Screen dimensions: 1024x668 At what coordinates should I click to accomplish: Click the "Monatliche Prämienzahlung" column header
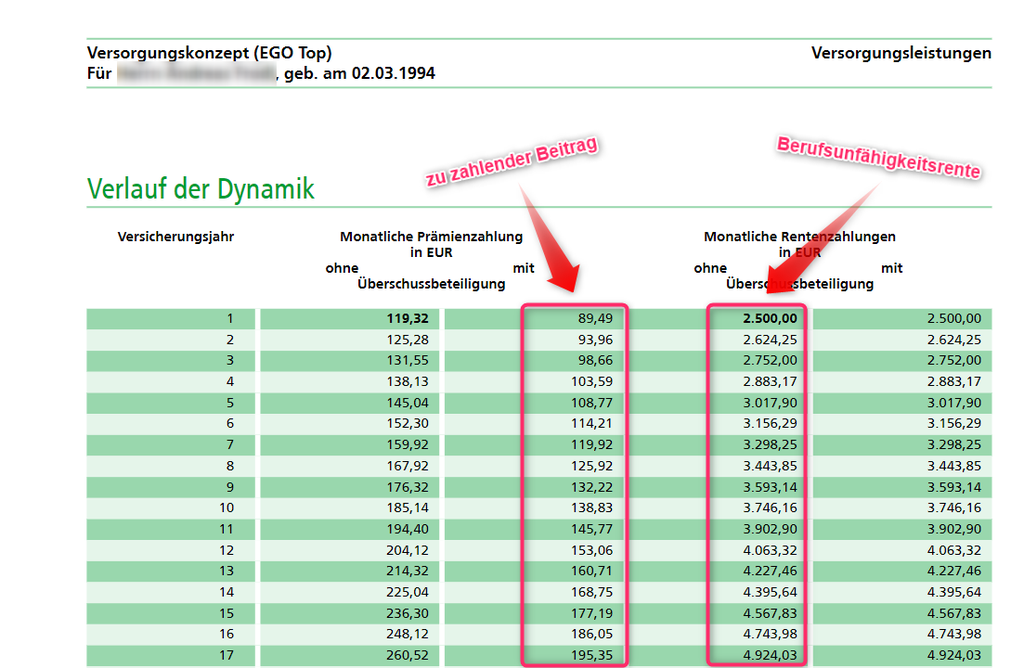(x=431, y=237)
